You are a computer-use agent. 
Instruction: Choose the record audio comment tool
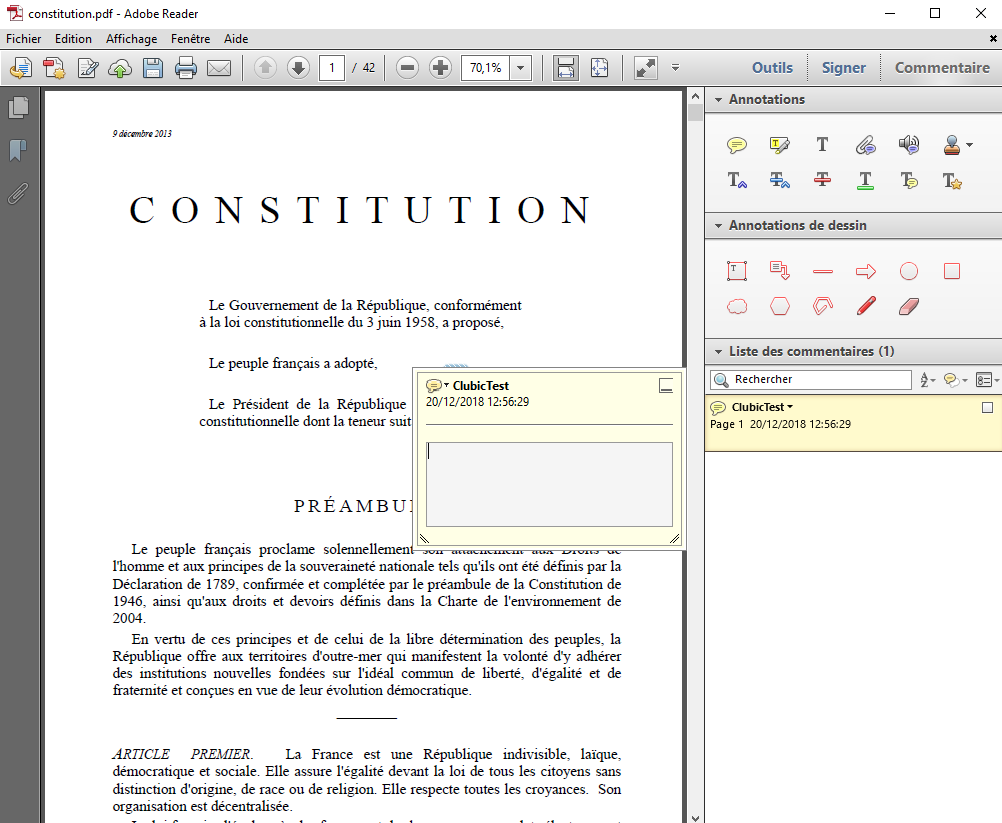[908, 145]
